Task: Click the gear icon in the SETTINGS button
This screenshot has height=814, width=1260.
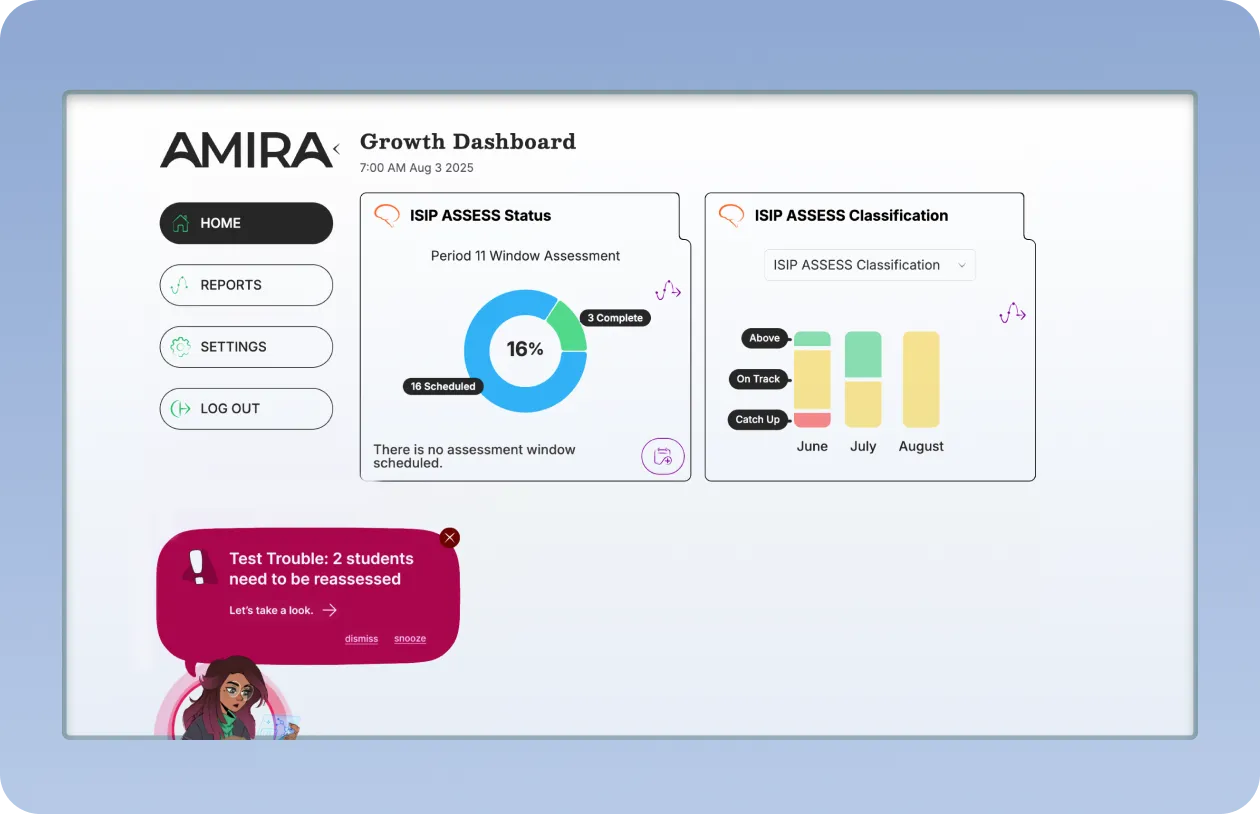Action: point(180,347)
